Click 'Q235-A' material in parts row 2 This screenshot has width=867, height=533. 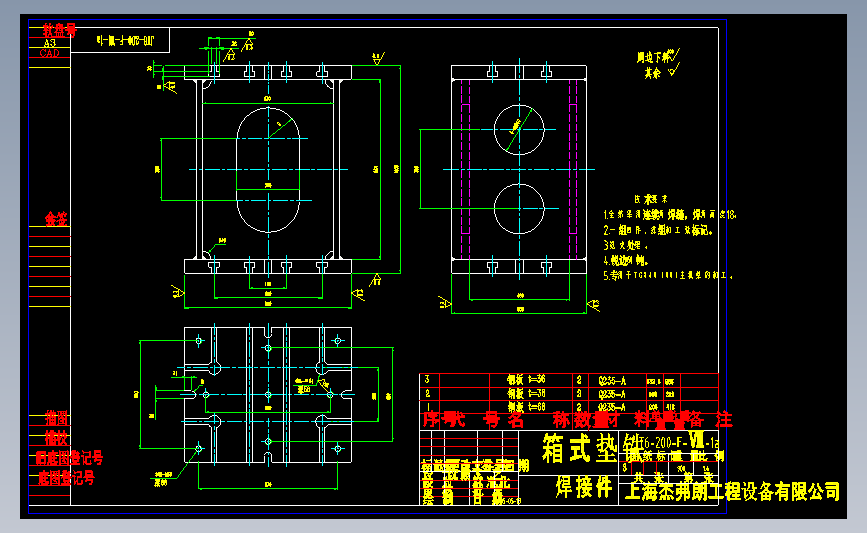[x=612, y=394]
